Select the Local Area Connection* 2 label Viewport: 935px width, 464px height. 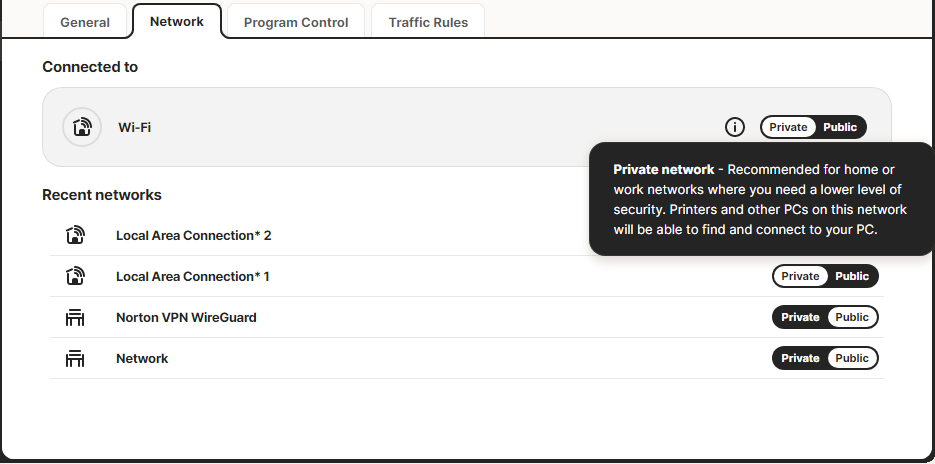193,235
